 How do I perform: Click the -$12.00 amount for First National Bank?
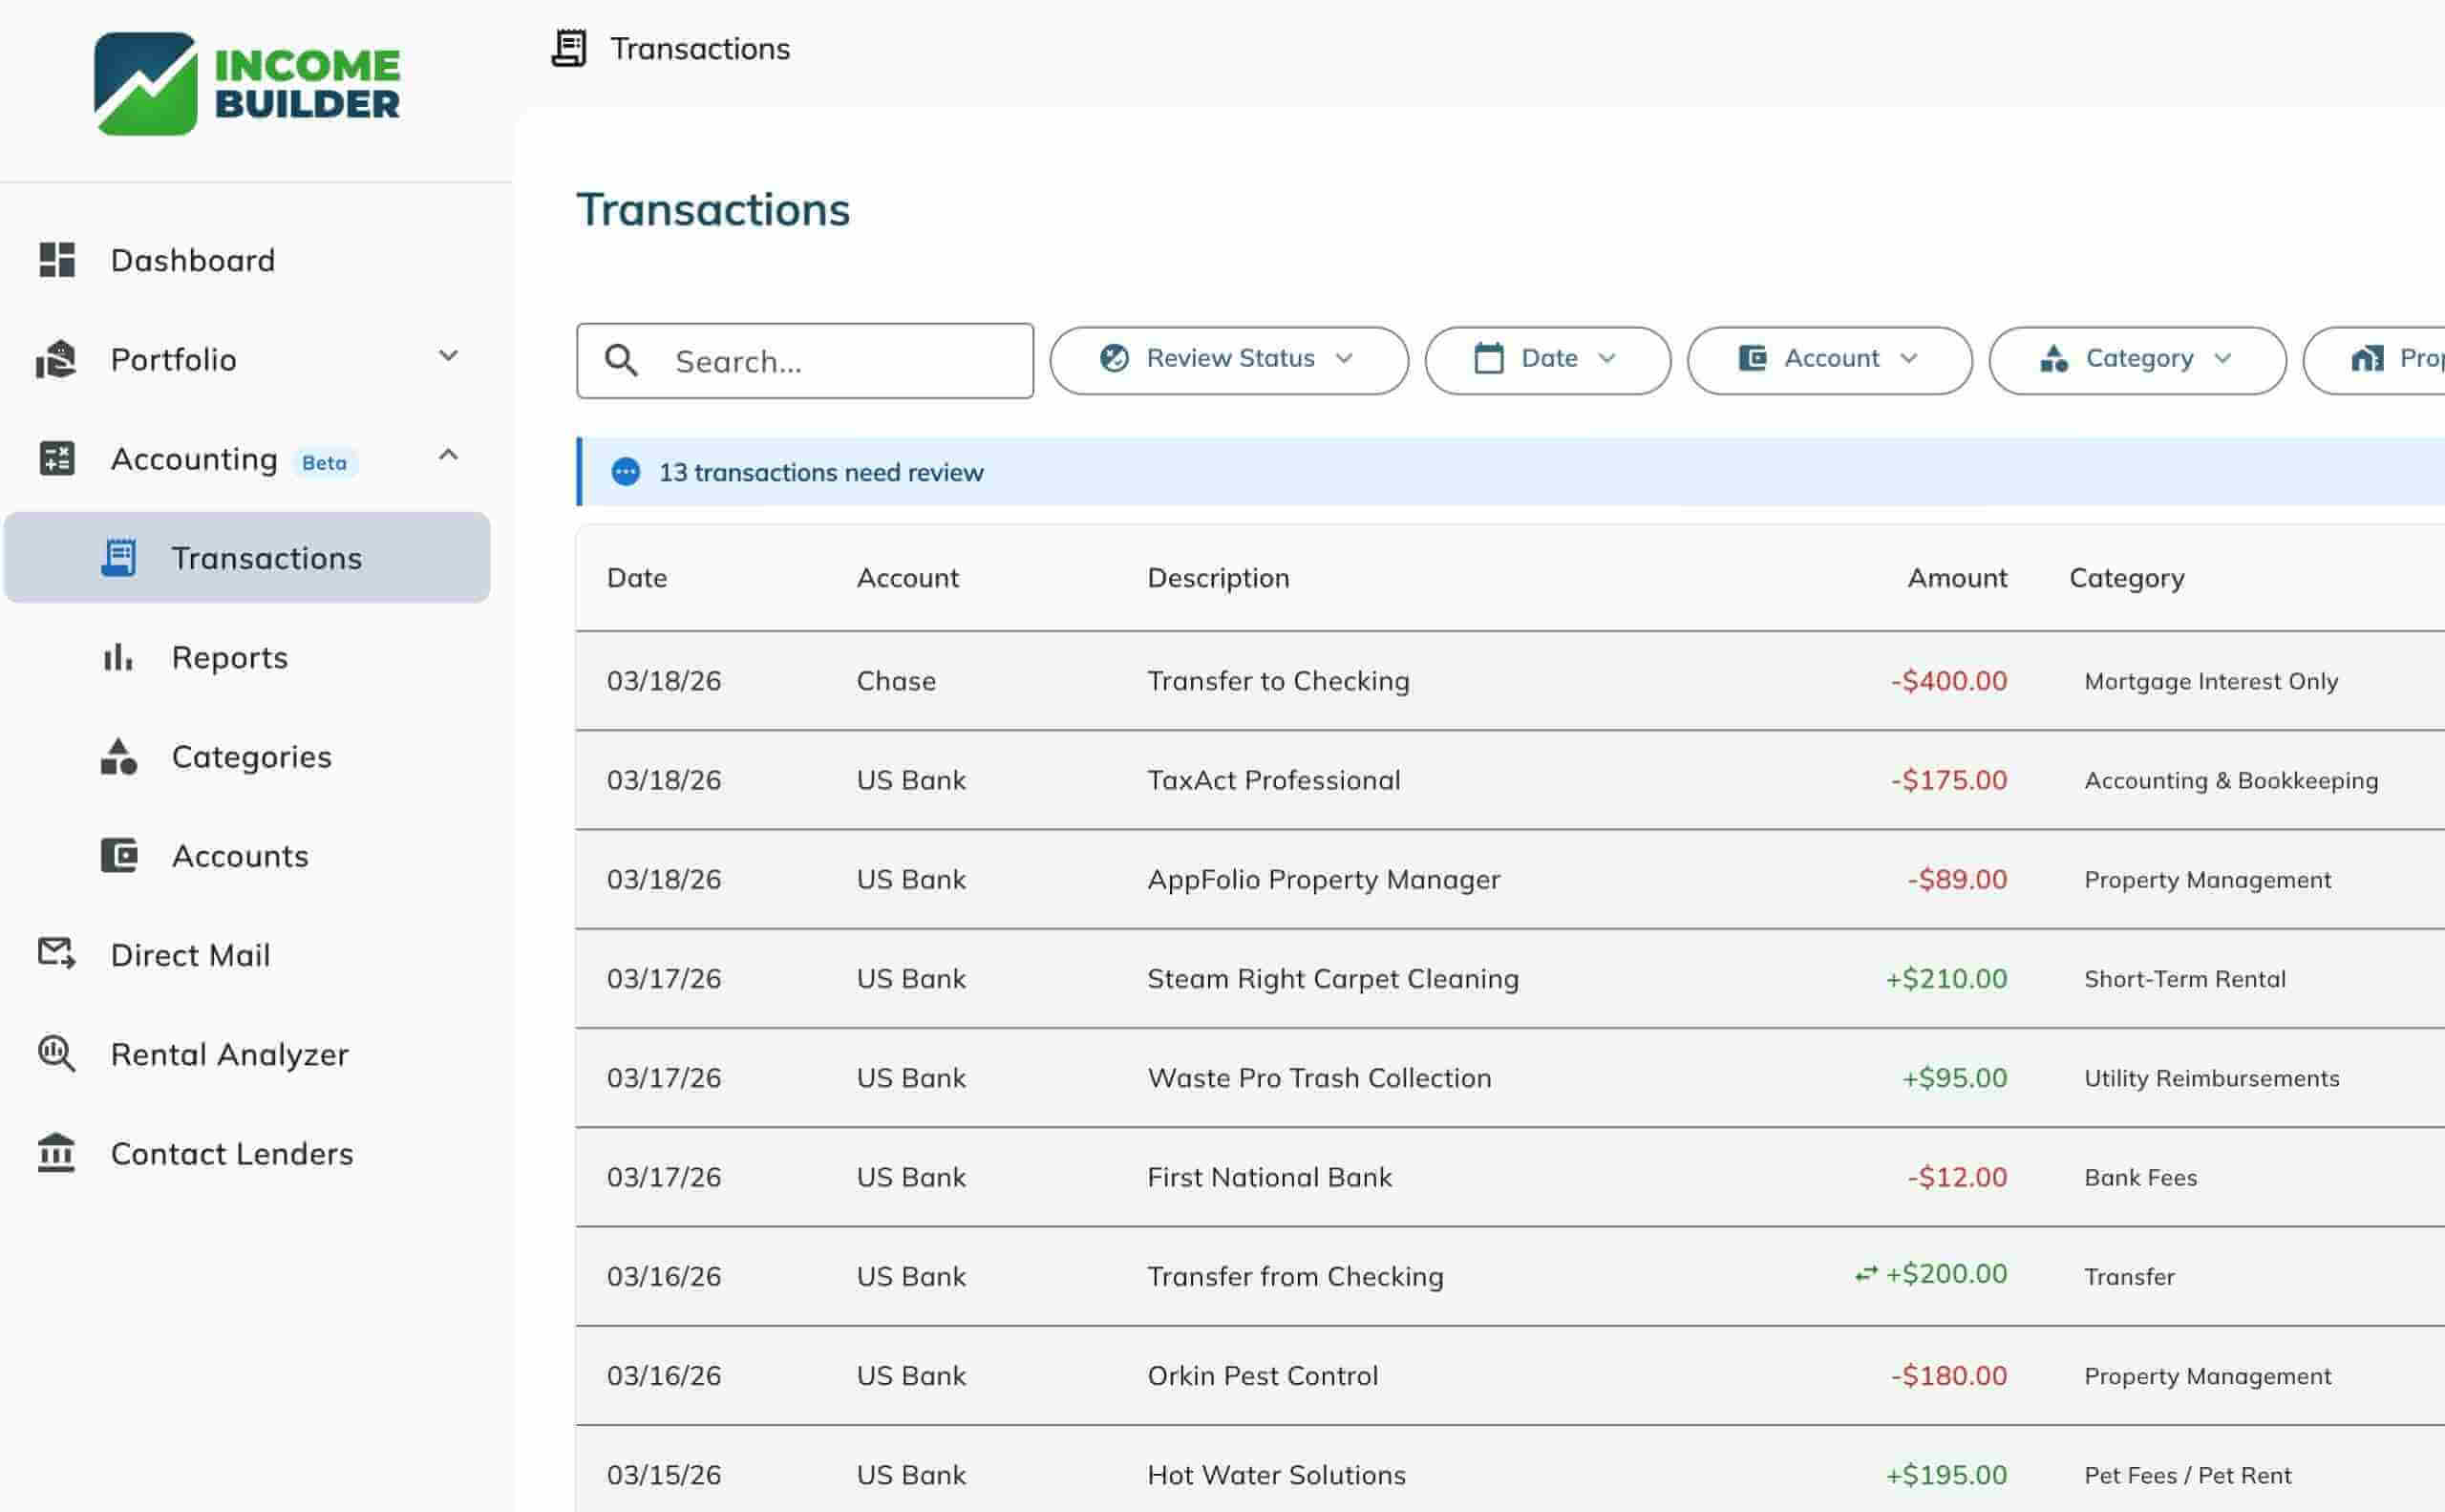pyautogui.click(x=1956, y=1177)
